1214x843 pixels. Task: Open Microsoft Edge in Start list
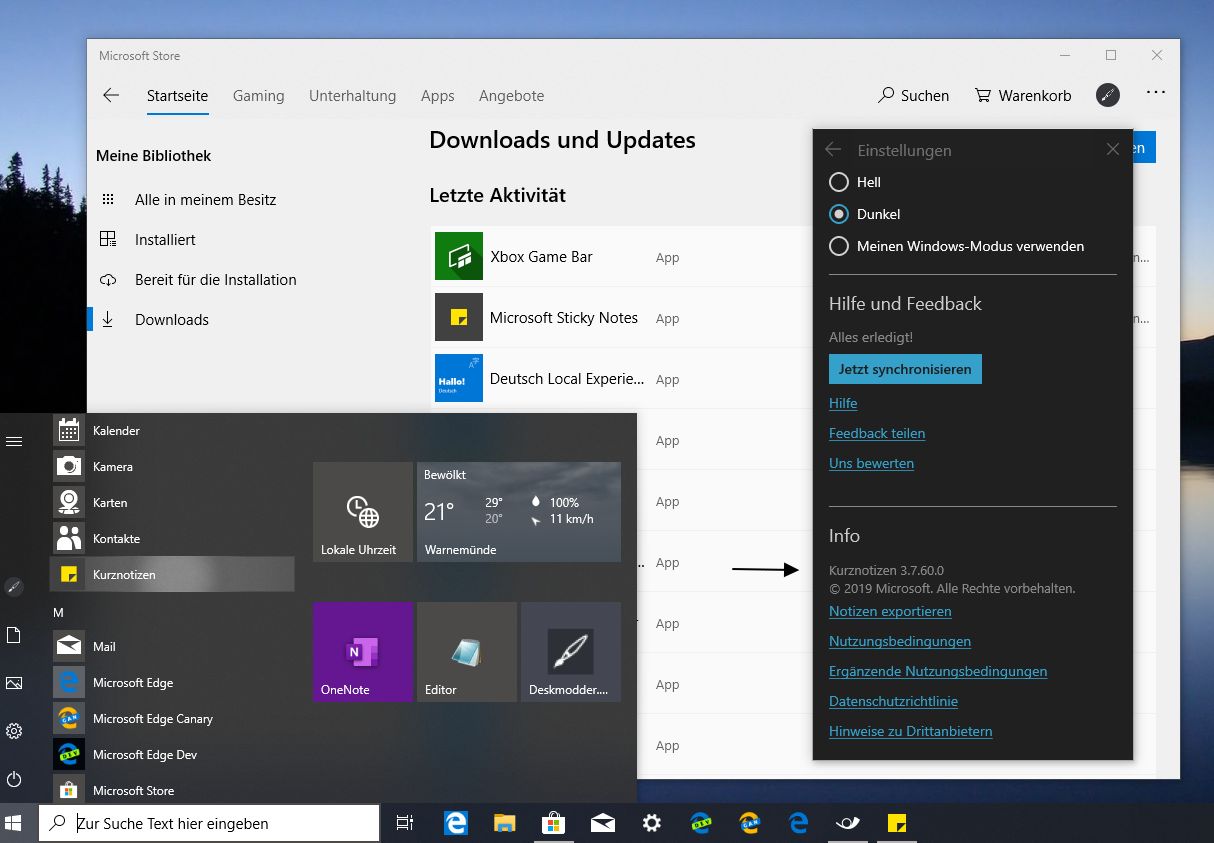click(x=172, y=683)
